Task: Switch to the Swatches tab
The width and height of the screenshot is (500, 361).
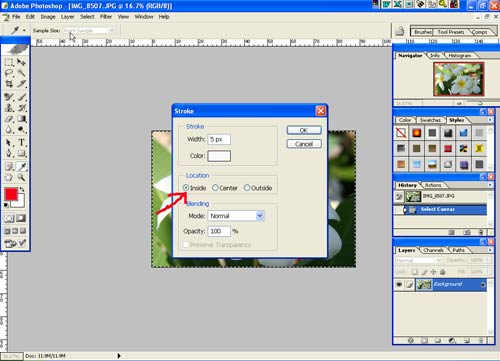Action: point(430,120)
